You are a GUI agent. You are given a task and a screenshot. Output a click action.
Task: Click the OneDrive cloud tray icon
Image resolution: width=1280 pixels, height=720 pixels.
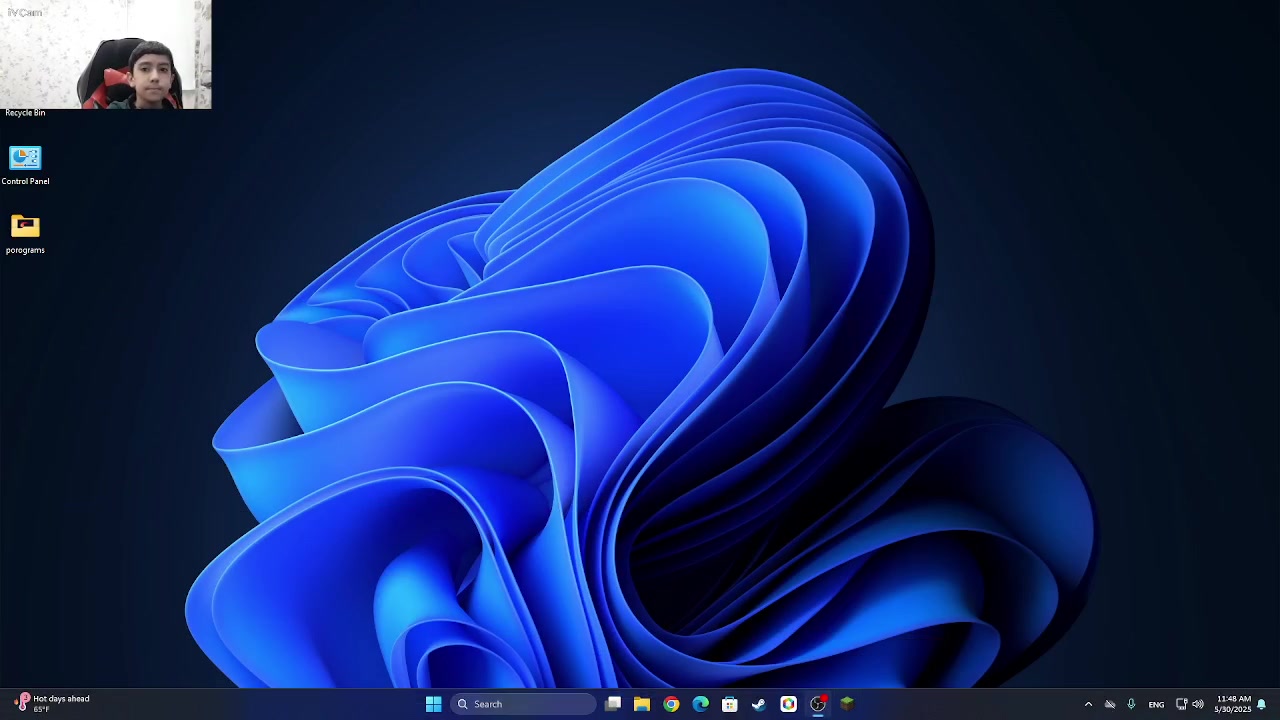click(1110, 704)
